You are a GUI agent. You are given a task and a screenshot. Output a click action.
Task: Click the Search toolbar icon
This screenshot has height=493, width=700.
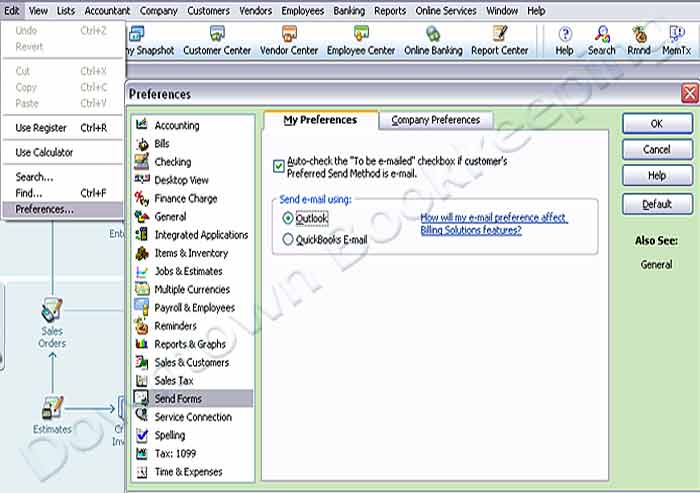coord(602,34)
